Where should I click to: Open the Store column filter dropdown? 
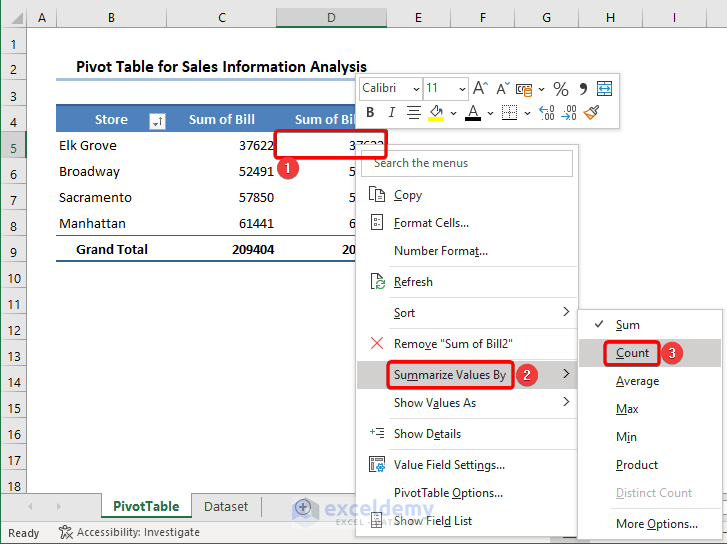(x=156, y=121)
